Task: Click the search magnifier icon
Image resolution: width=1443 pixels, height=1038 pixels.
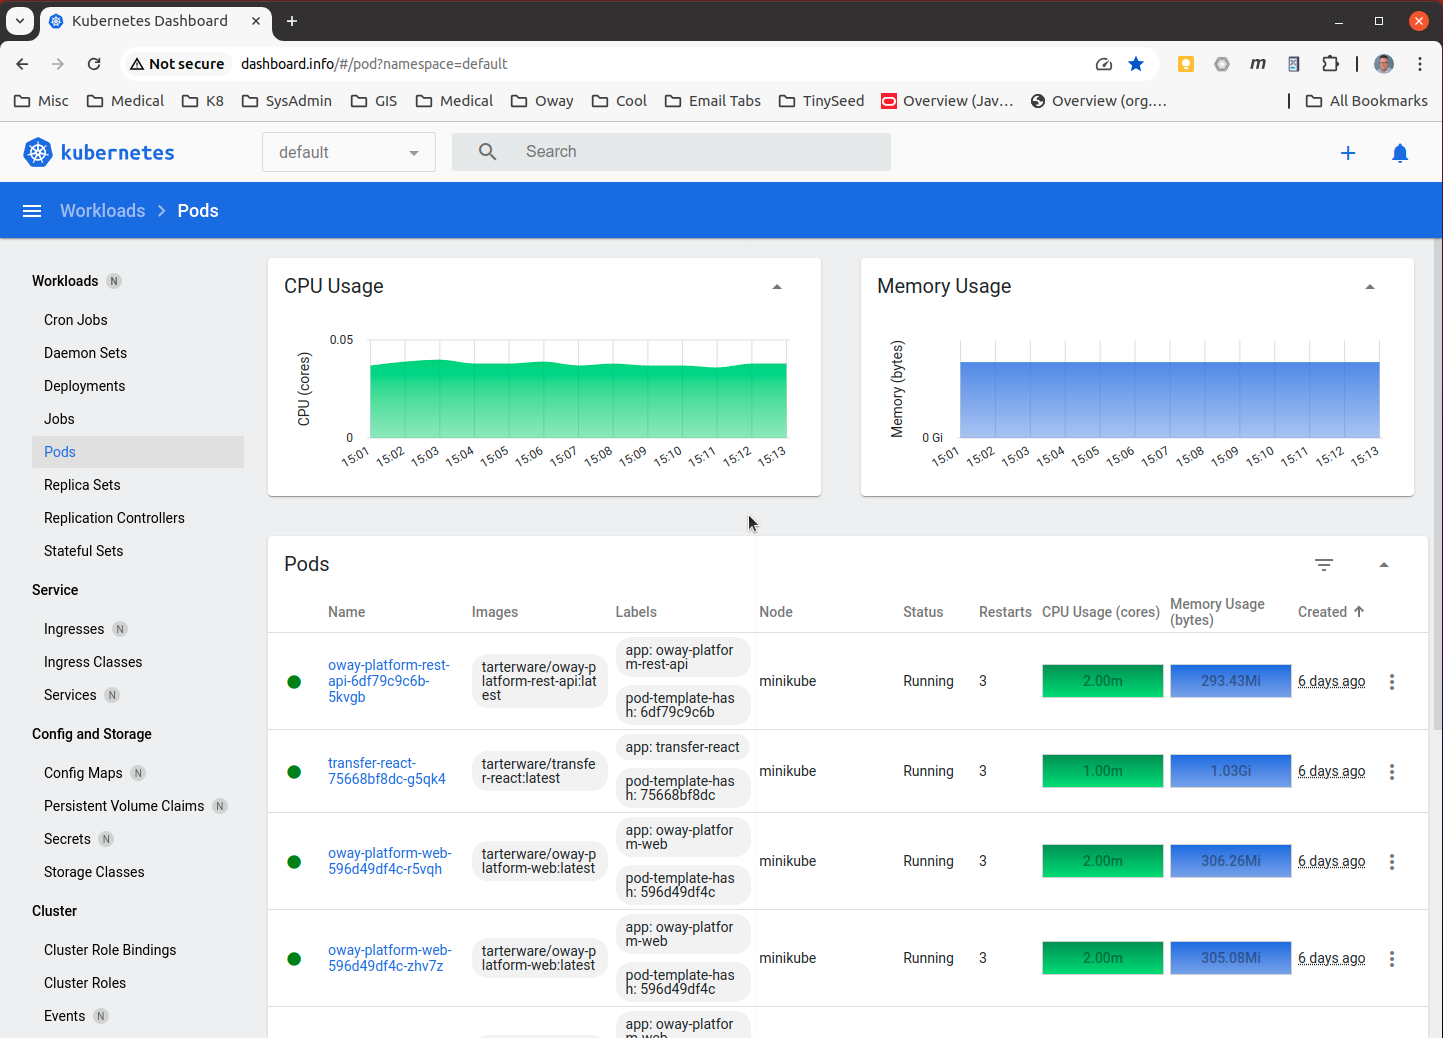Action: click(x=487, y=152)
